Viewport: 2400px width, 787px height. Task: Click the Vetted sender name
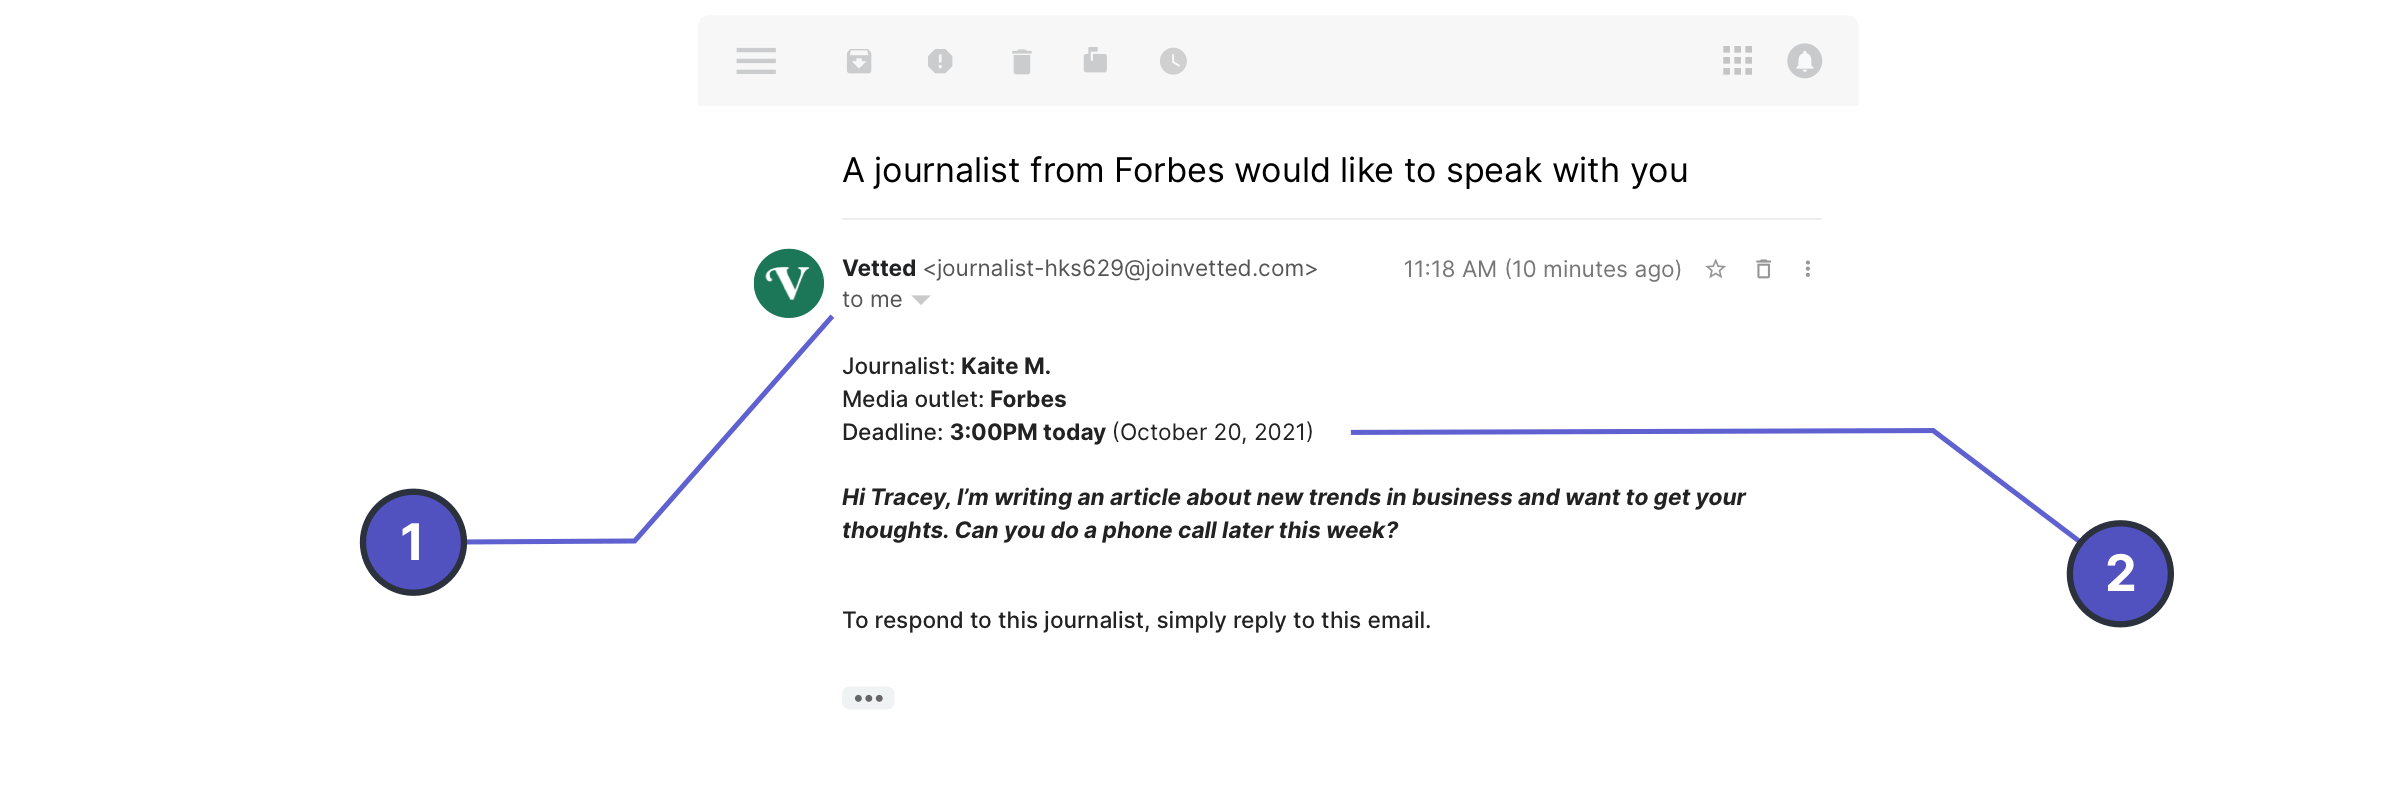click(x=878, y=268)
